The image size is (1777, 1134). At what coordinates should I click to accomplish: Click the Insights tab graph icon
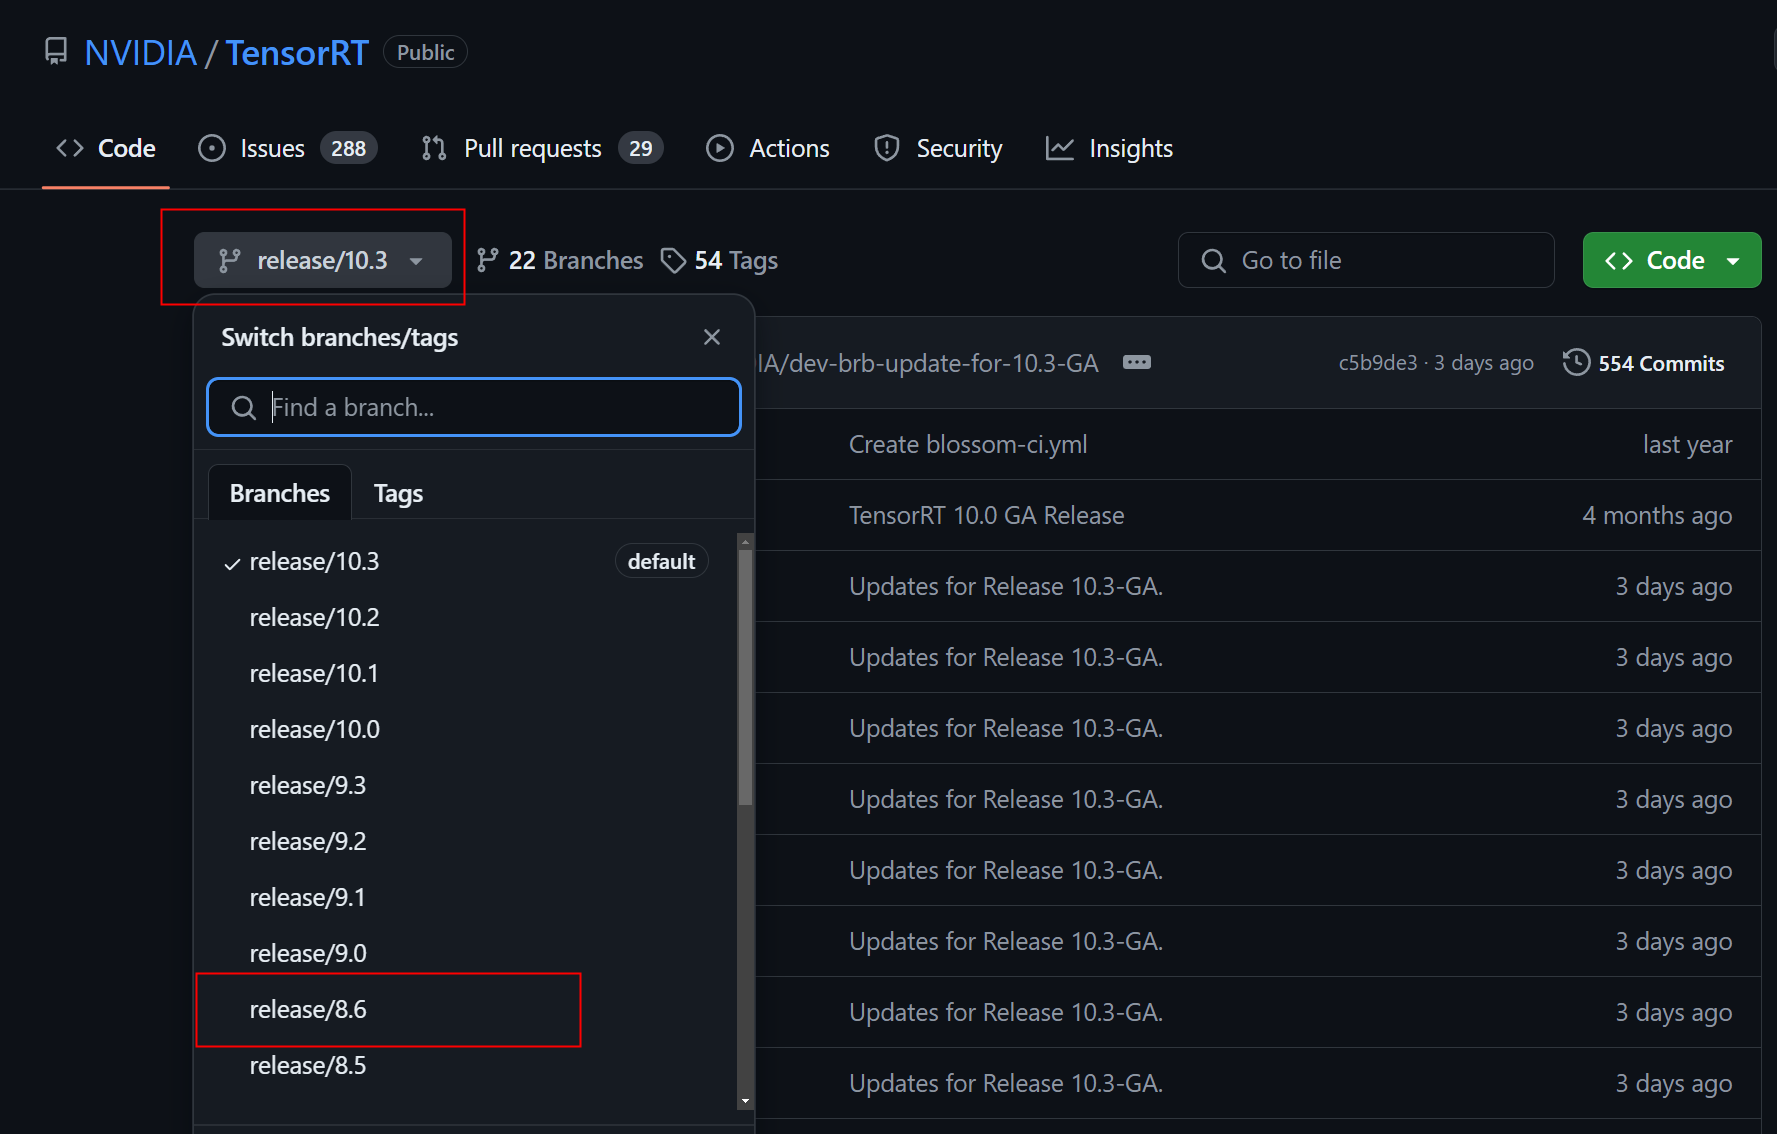(x=1060, y=148)
